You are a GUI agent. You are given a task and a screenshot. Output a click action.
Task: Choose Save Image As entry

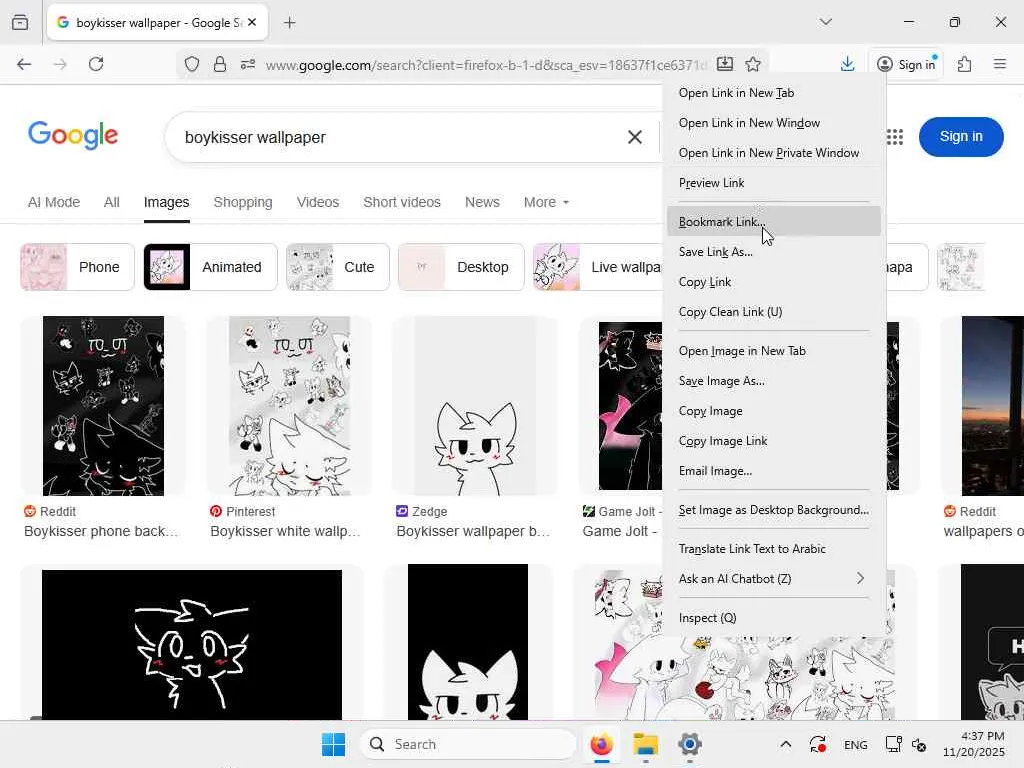[x=774, y=381]
